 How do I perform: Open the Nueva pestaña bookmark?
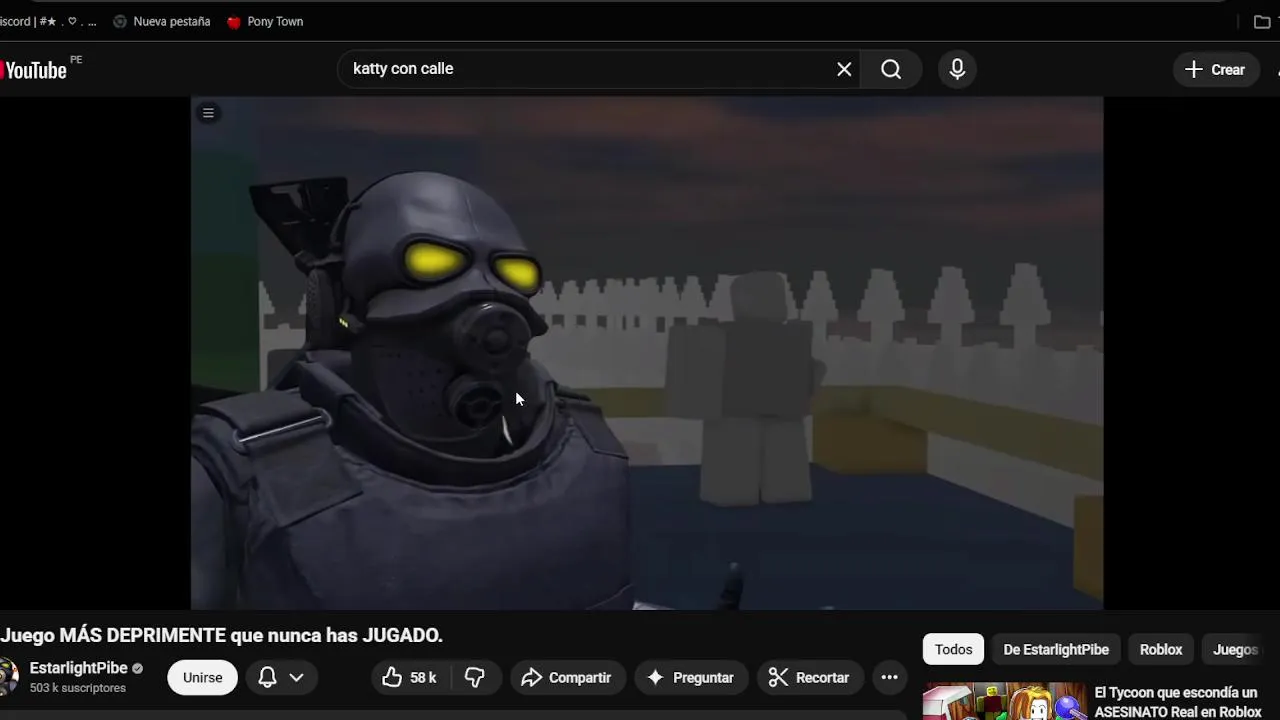pos(162,21)
